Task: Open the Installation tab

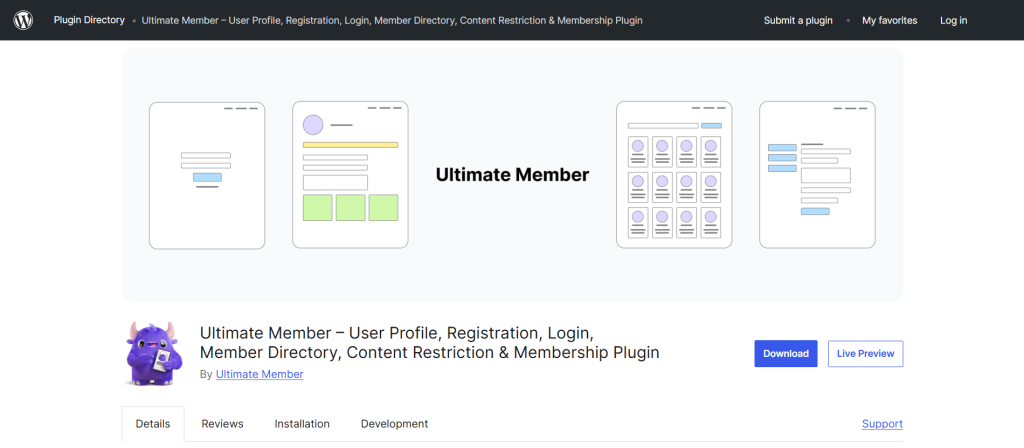Action: pyautogui.click(x=302, y=424)
